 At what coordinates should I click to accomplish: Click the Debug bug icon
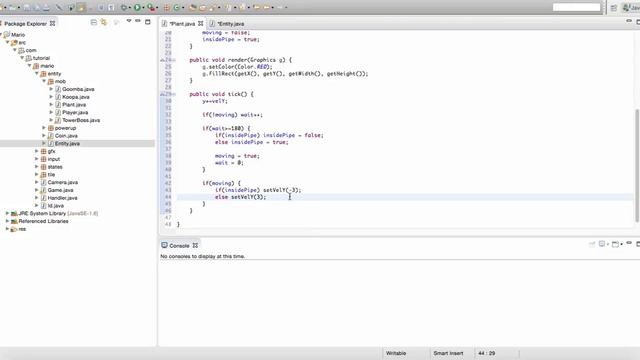click(x=124, y=7)
